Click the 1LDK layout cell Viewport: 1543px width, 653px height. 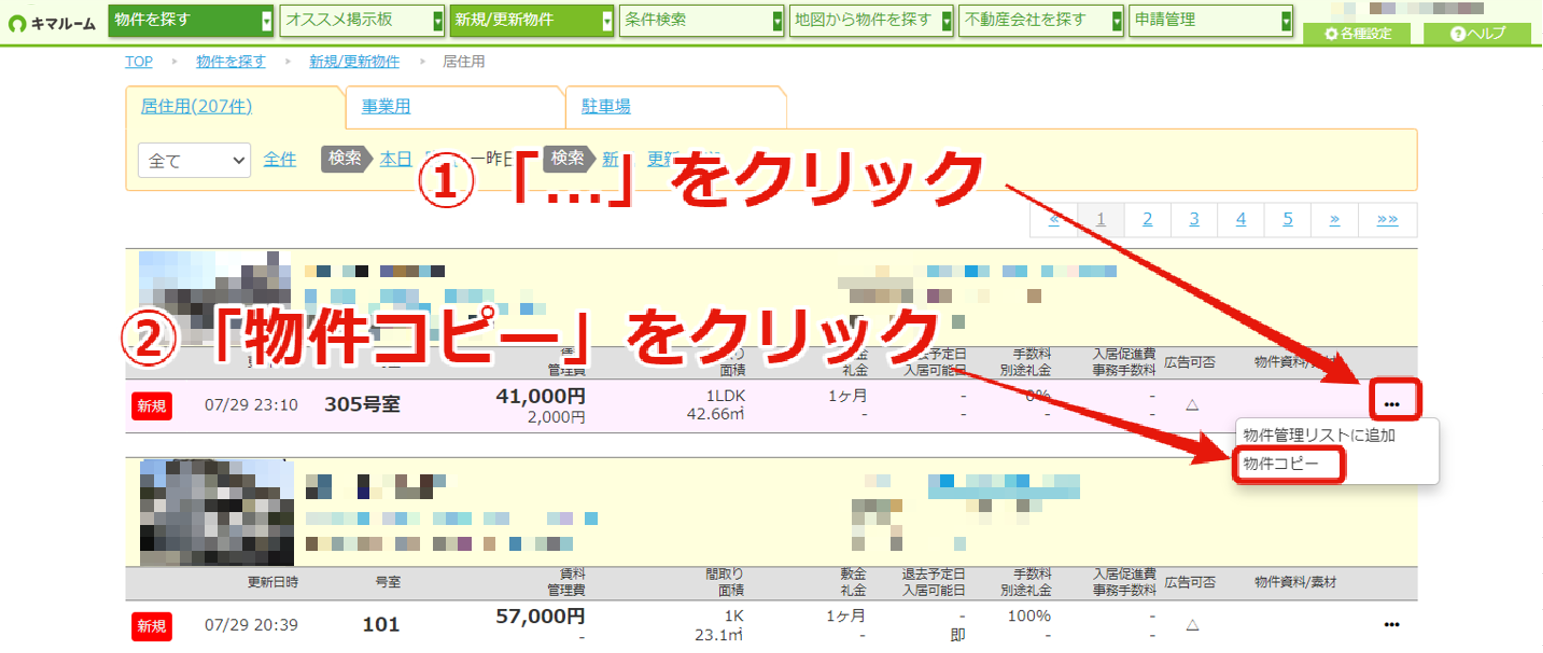pyautogui.click(x=725, y=396)
